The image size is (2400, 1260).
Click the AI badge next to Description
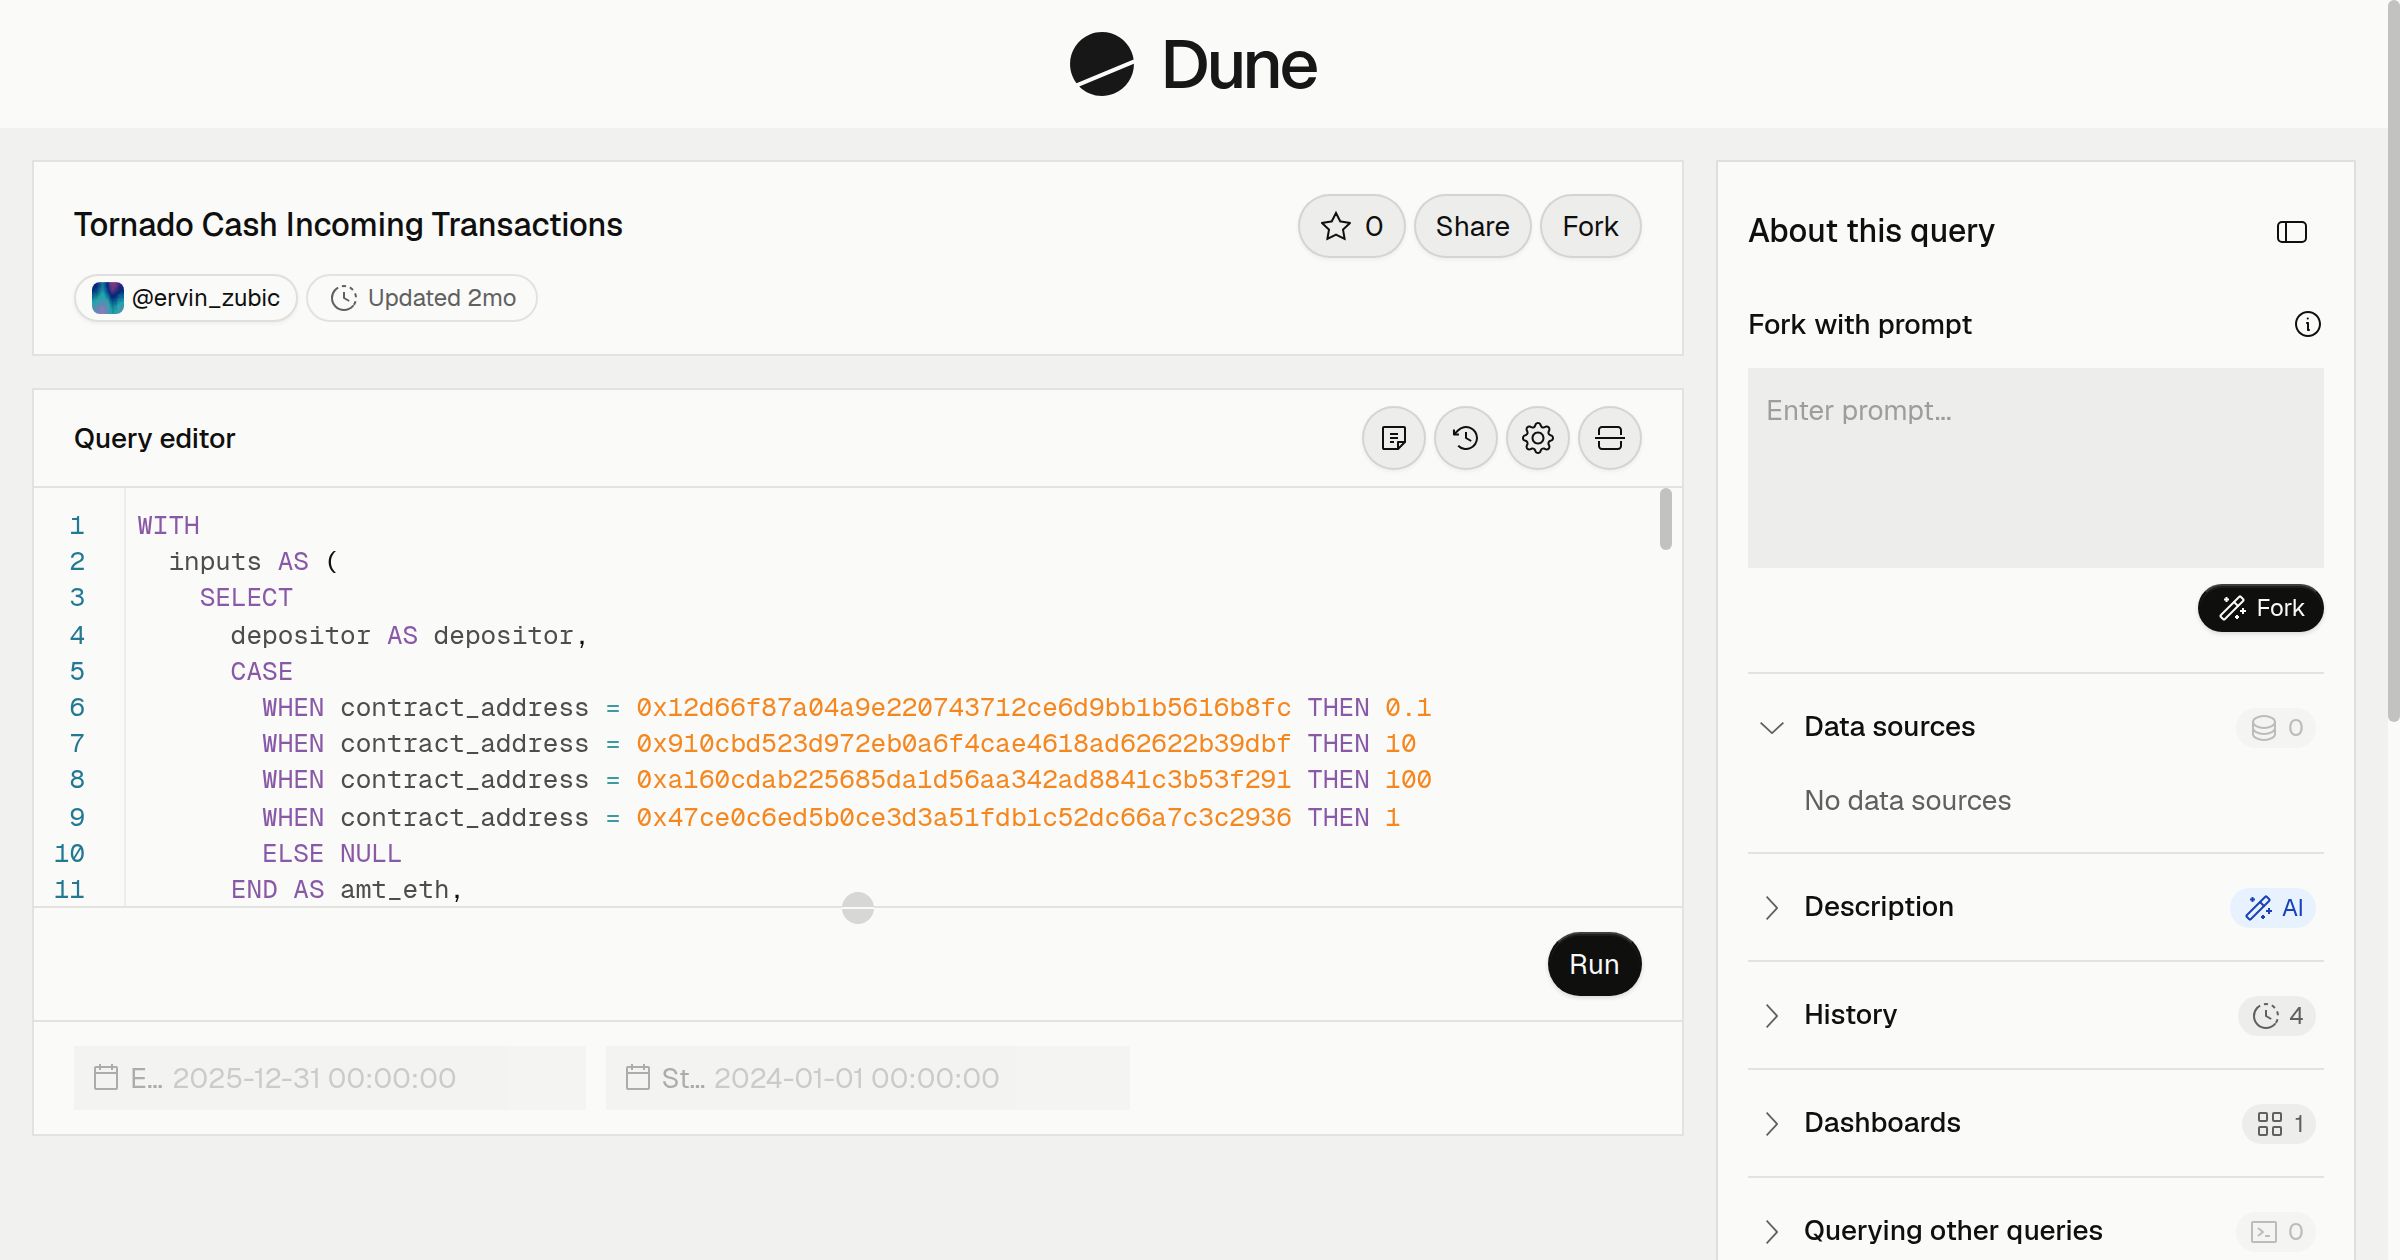[2274, 908]
